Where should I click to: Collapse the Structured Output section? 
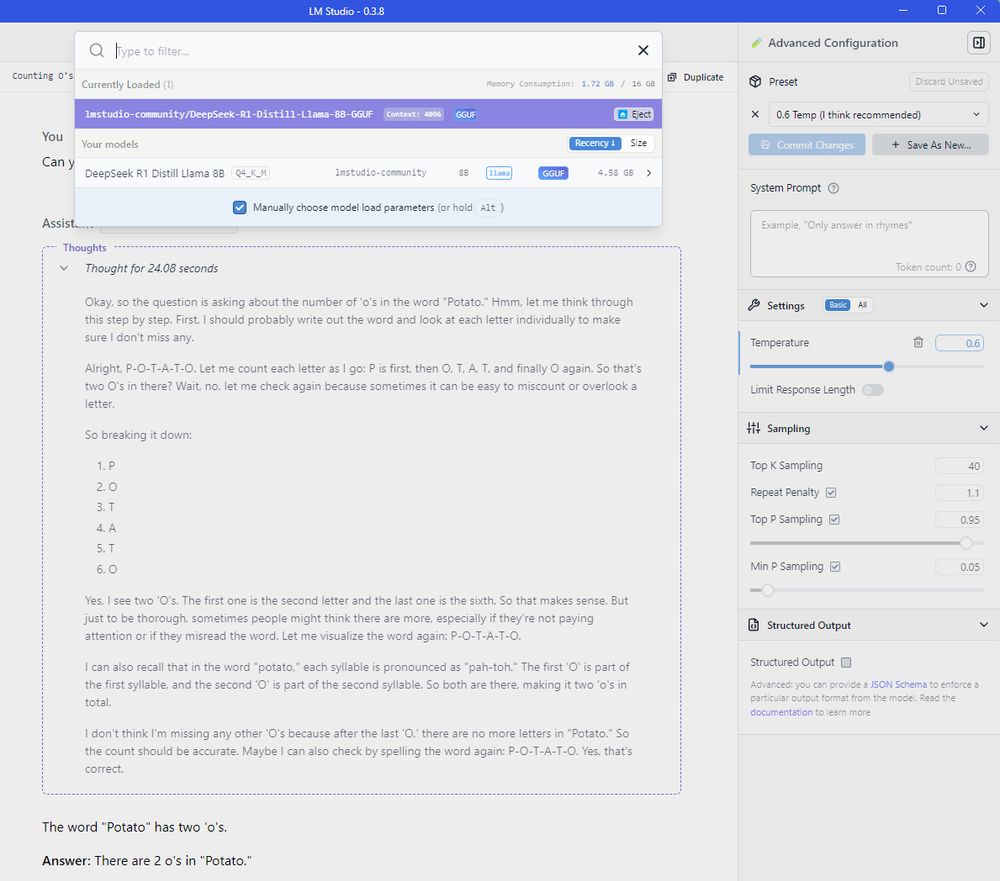983,625
